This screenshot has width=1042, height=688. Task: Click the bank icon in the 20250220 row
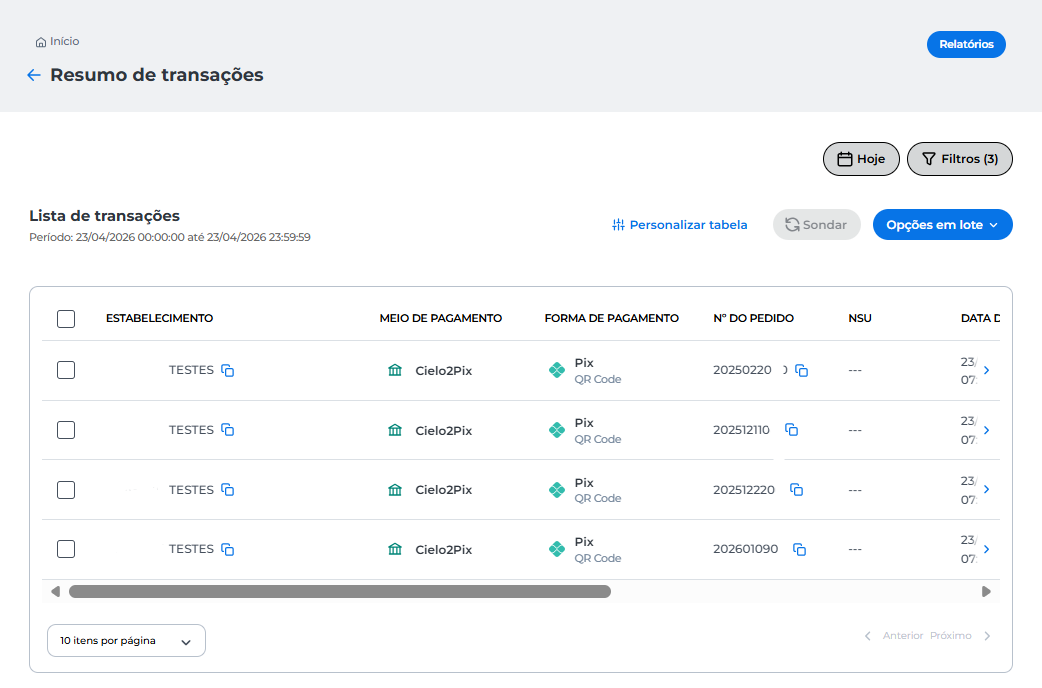(395, 370)
